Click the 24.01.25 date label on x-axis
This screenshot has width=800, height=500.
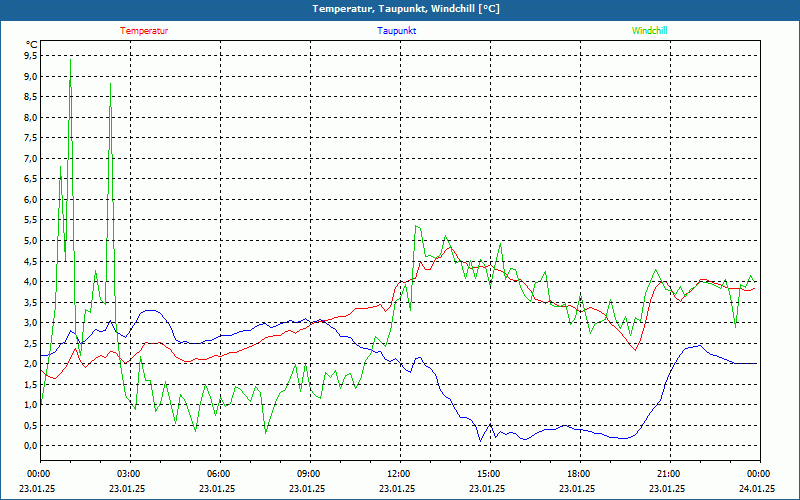(757, 488)
